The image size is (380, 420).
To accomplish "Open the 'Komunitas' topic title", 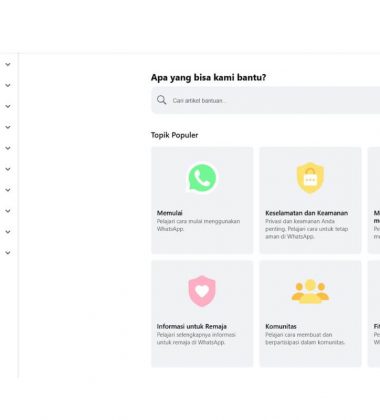I will 281,326.
